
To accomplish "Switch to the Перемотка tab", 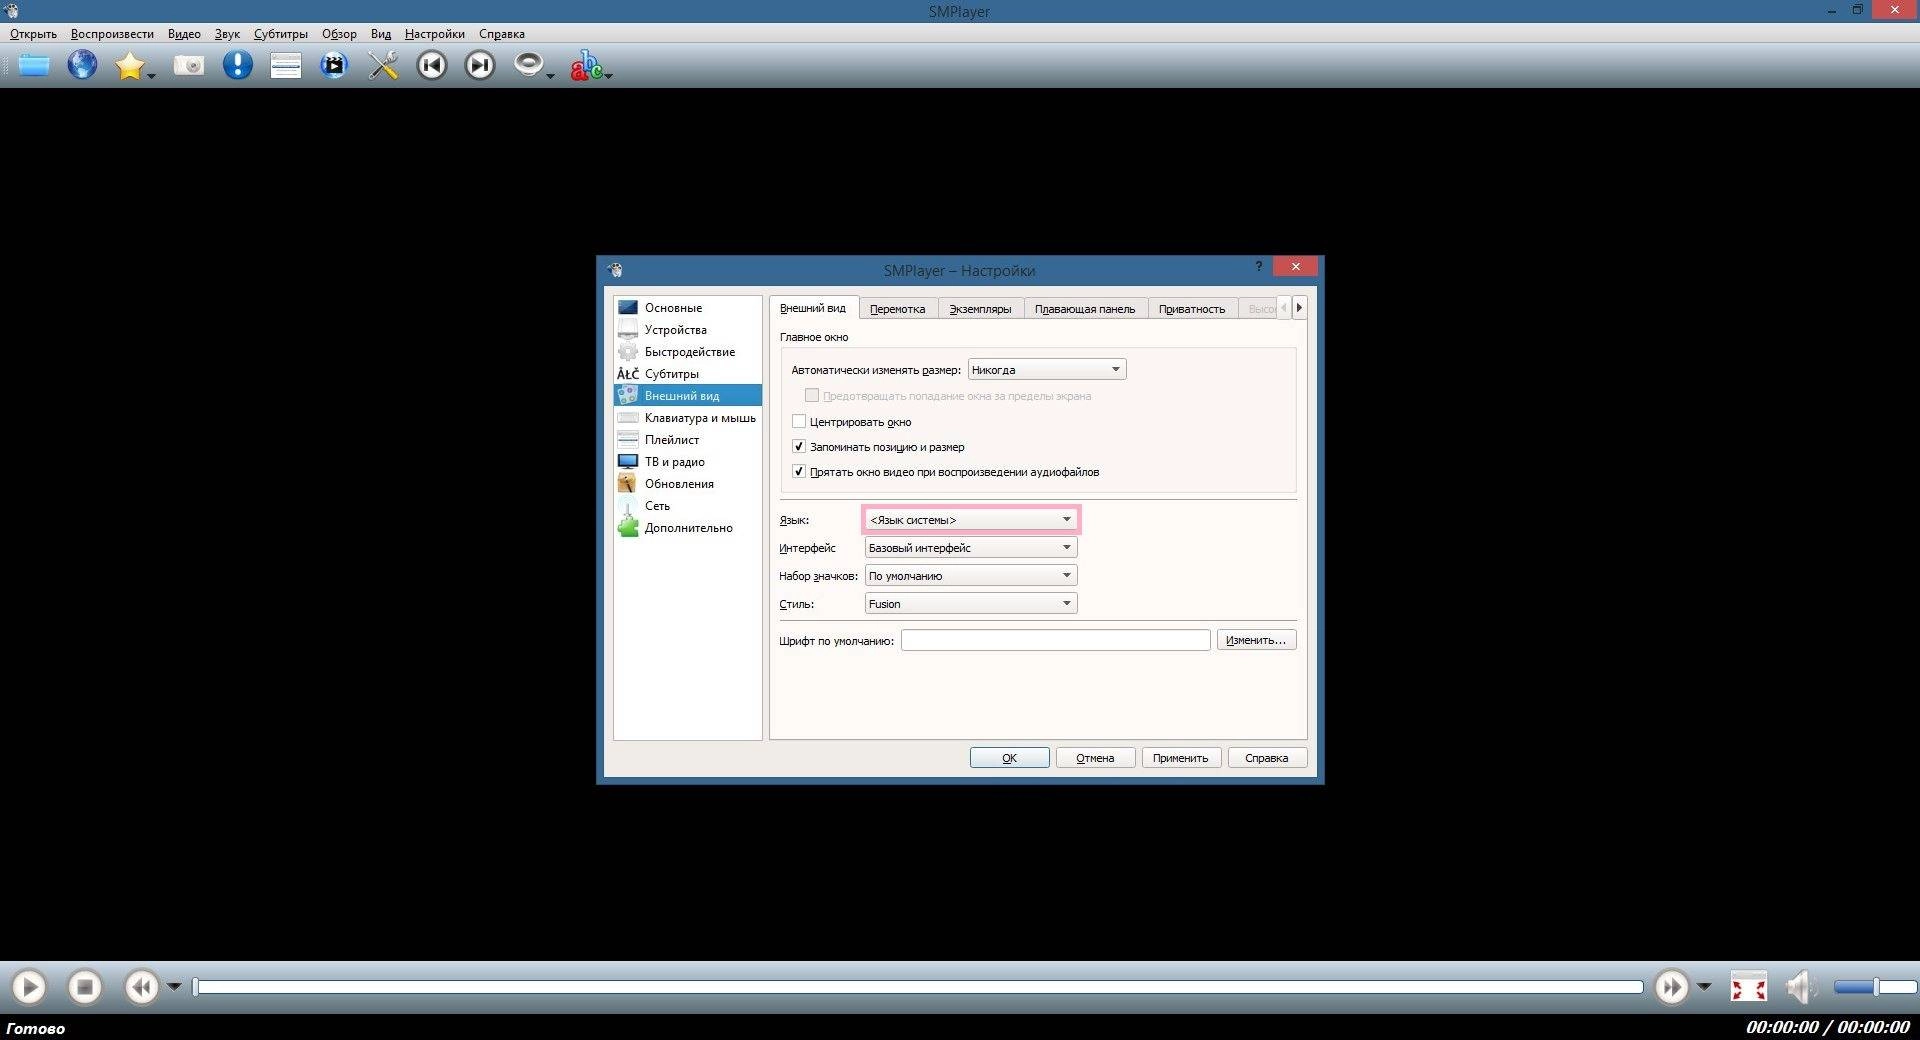I will [x=898, y=309].
